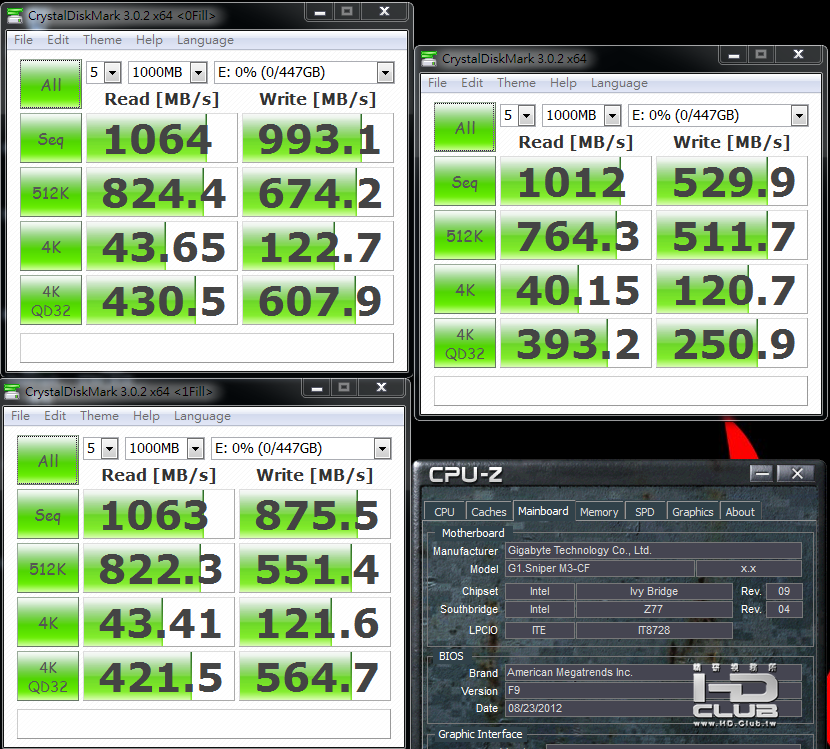The image size is (830, 749).
Task: Open File menu in the 0Fill CrystalDiskMark window
Action: pyautogui.click(x=23, y=40)
